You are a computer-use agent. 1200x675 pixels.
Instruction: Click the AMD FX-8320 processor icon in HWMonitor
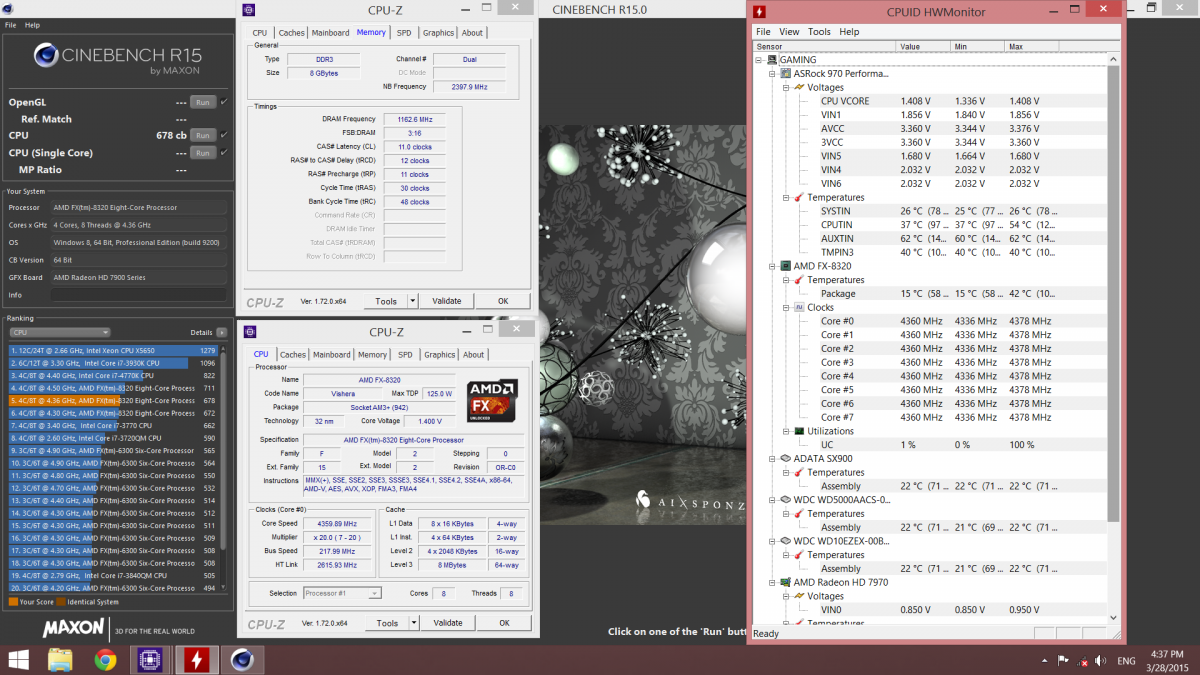(x=786, y=266)
